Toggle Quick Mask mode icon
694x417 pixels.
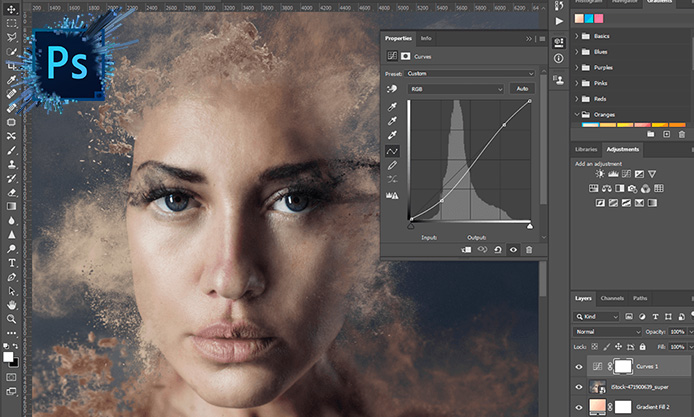coord(12,377)
